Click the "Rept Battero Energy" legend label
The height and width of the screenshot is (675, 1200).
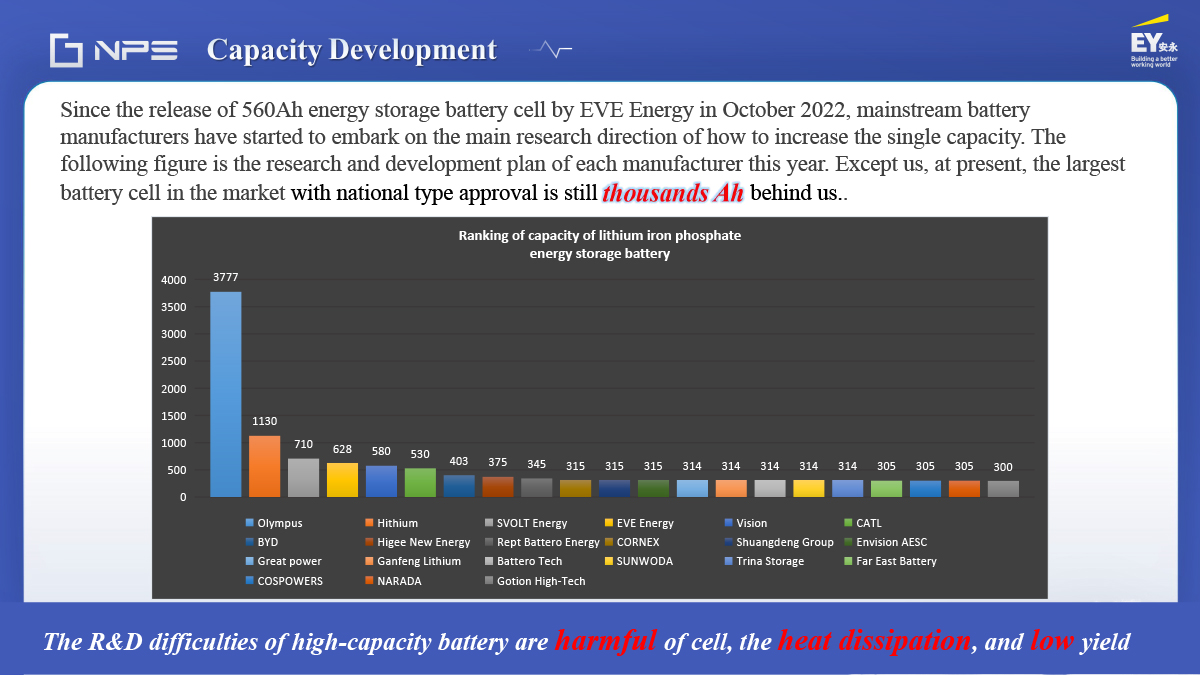(x=548, y=542)
